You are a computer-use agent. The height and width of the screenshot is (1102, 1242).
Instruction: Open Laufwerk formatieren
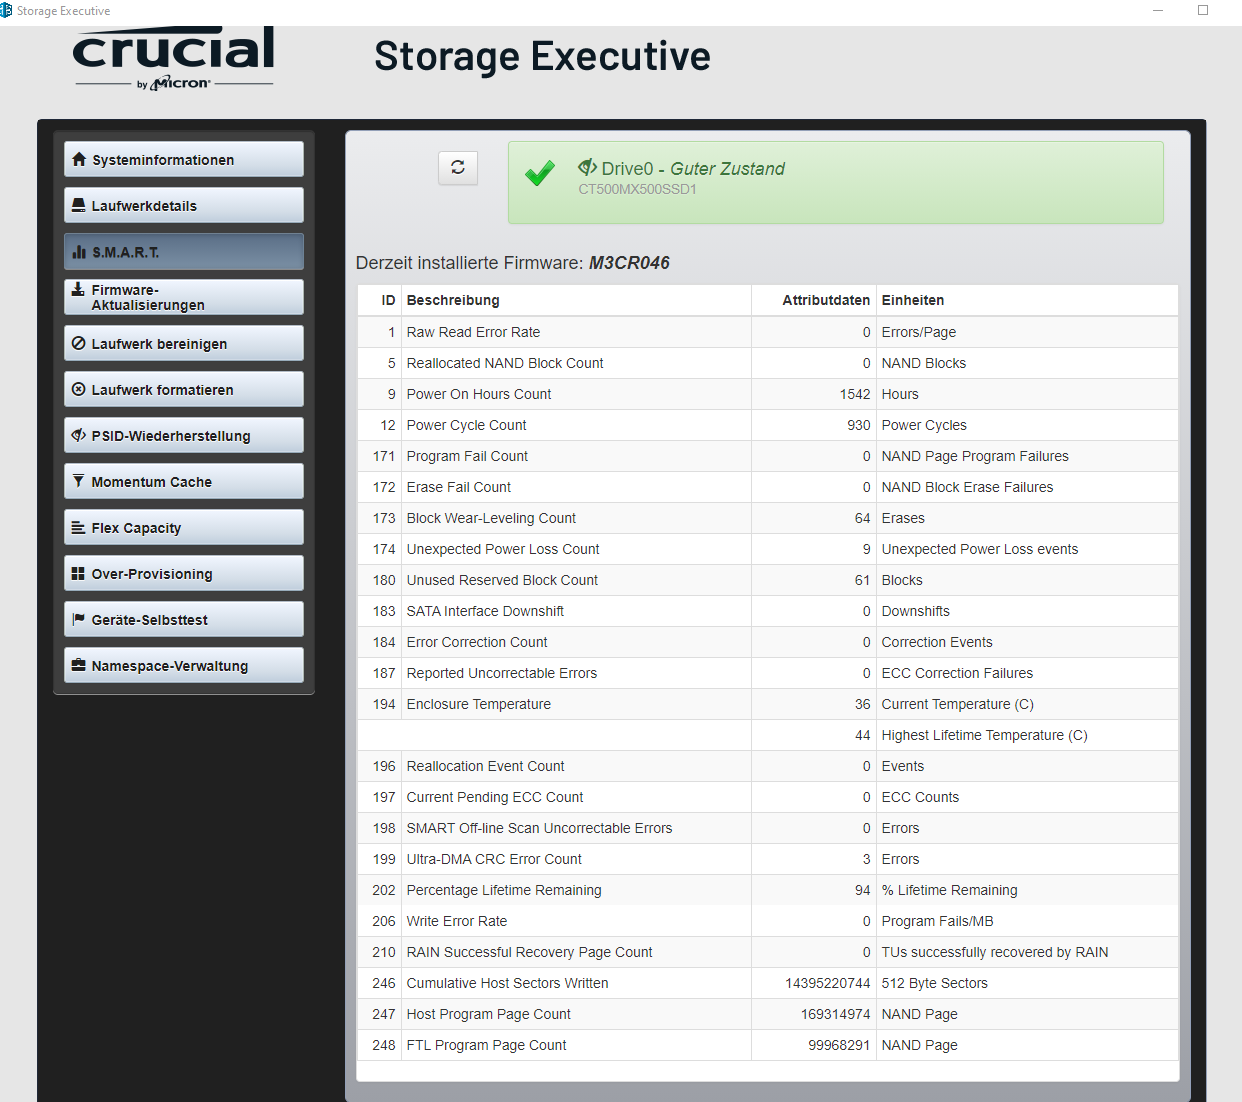click(184, 389)
